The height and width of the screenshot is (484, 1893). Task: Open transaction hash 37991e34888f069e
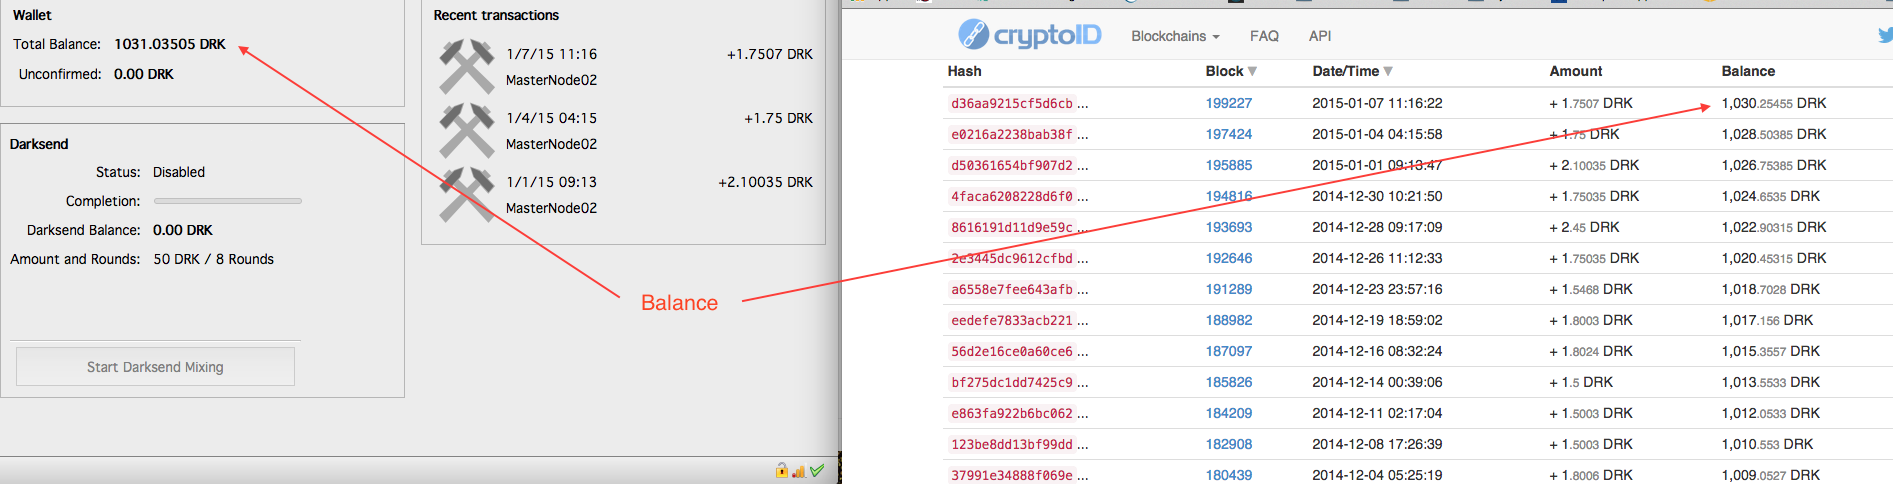[1012, 475]
